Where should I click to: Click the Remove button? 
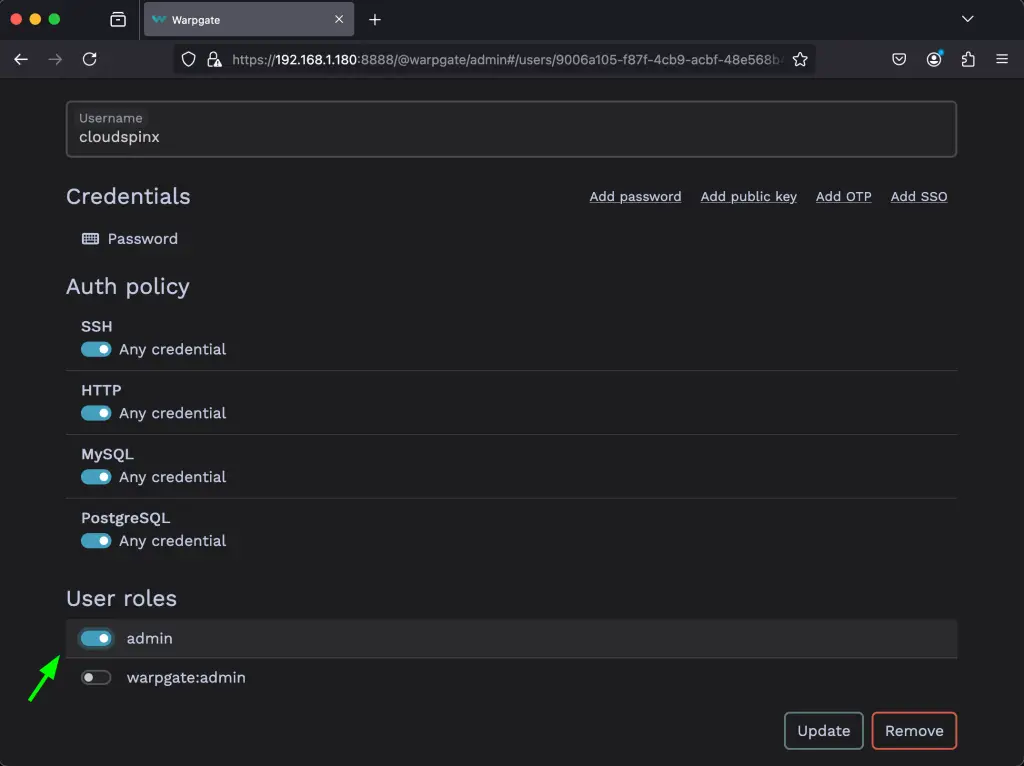pos(914,730)
